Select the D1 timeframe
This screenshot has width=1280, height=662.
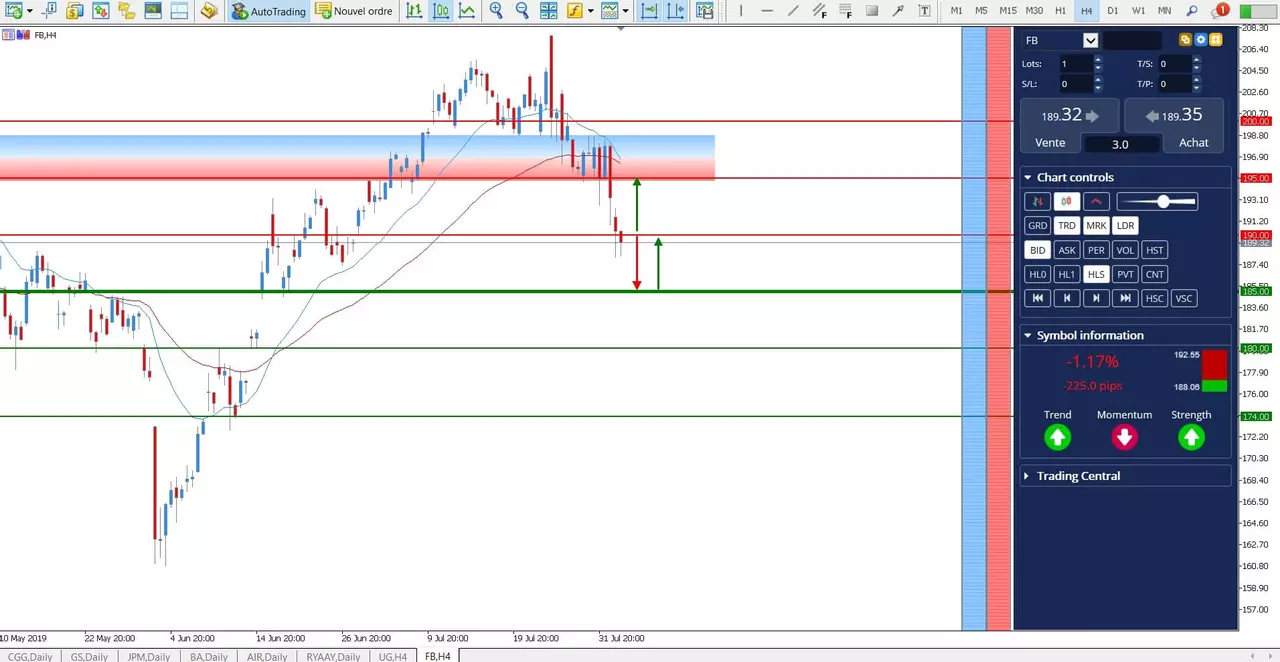click(x=1113, y=11)
